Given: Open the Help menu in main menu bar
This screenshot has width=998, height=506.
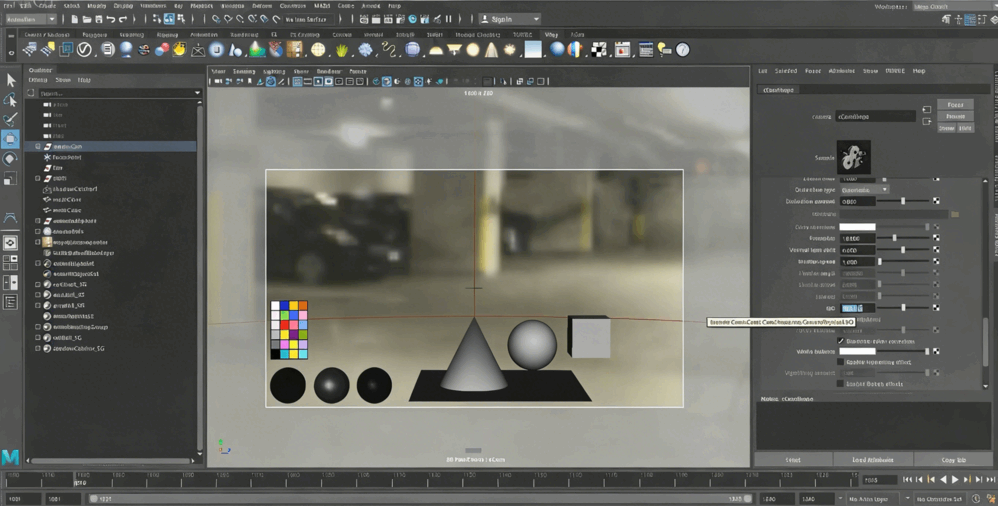Looking at the screenshot, I should click(x=394, y=6).
